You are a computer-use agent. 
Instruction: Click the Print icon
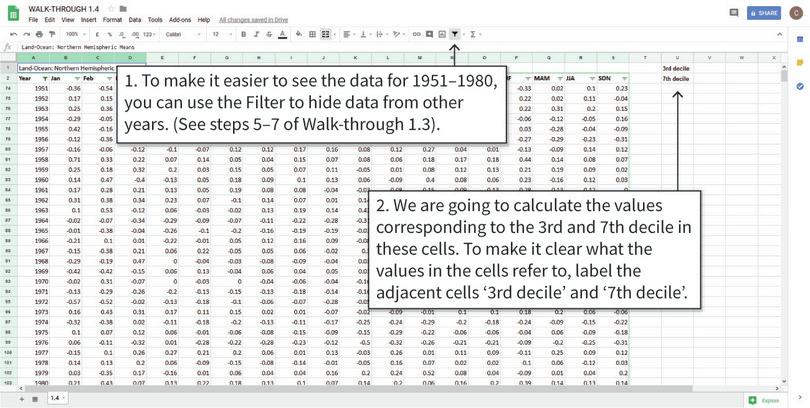[39, 34]
